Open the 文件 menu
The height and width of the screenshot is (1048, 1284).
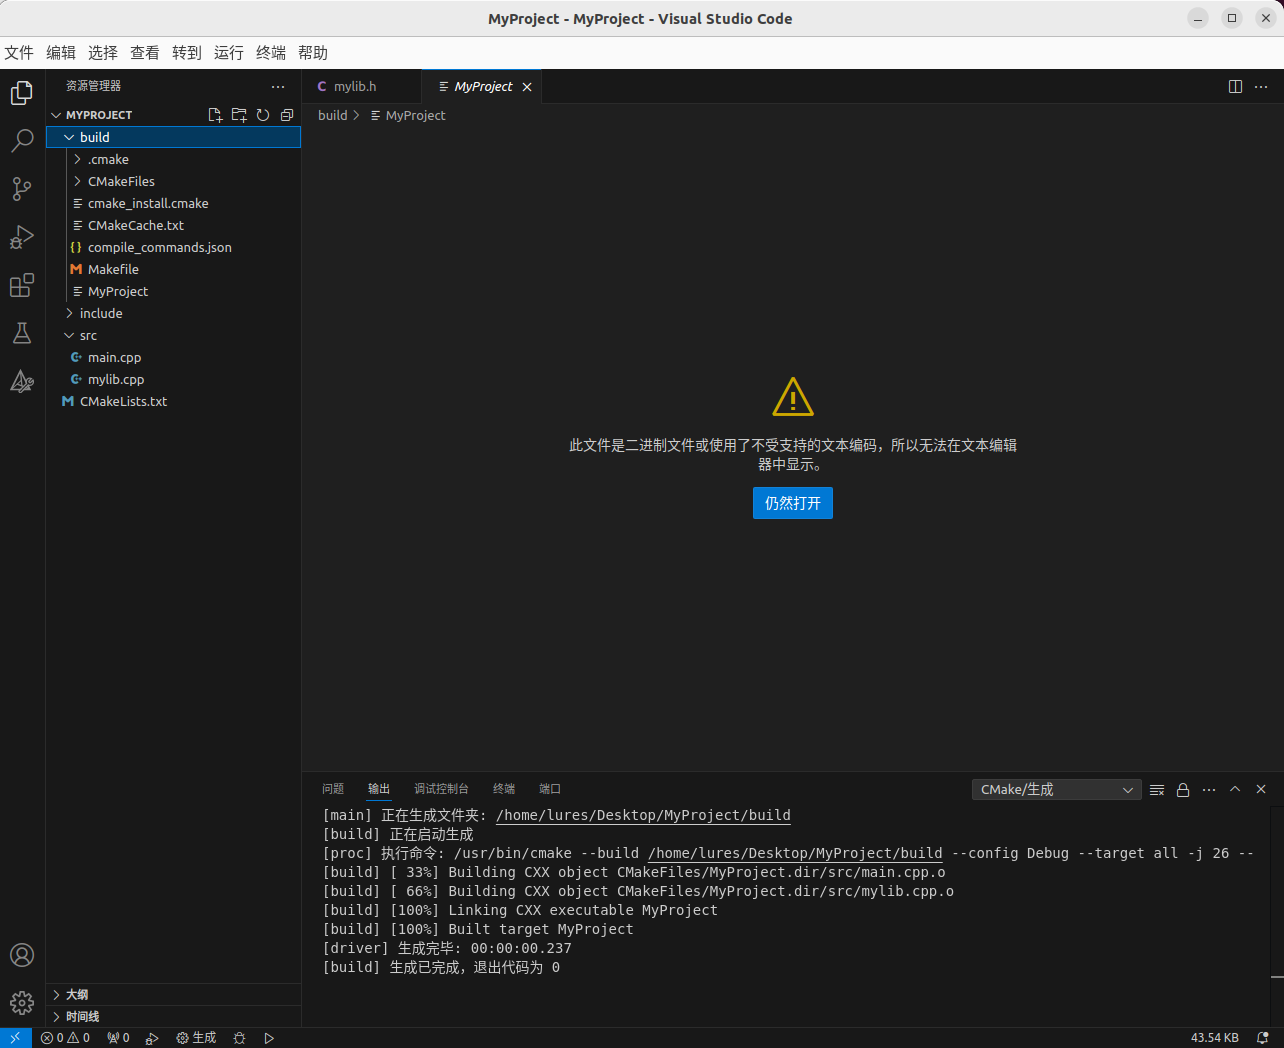tap(19, 53)
